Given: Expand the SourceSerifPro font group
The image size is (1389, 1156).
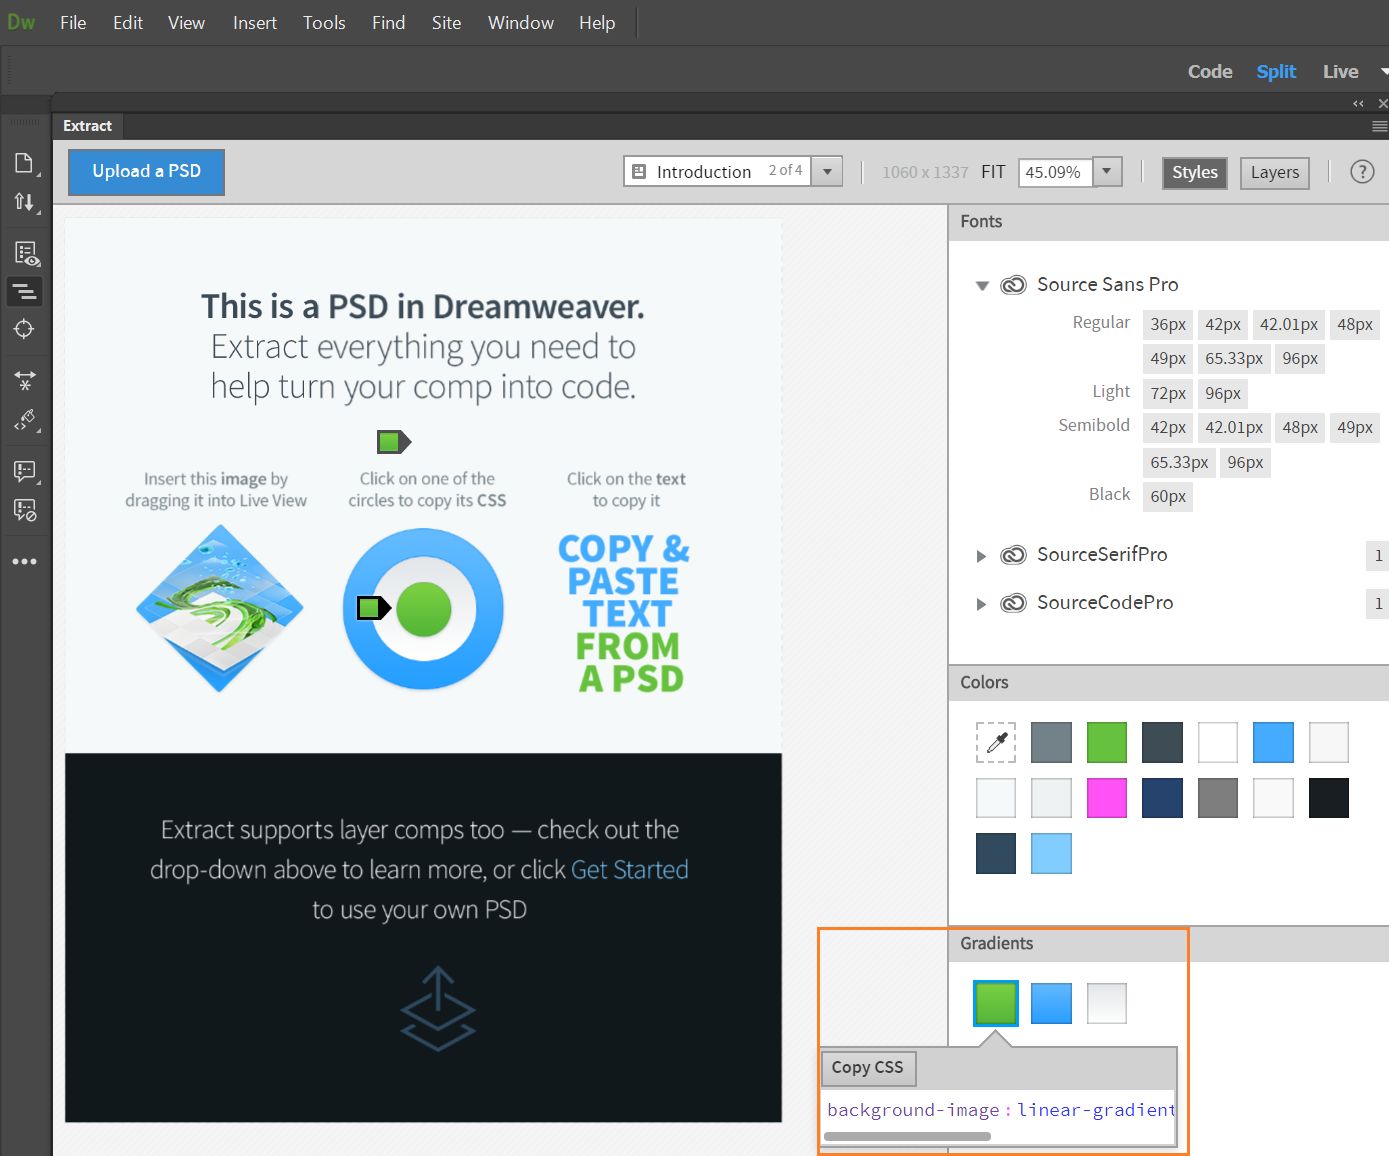Looking at the screenshot, I should point(982,556).
